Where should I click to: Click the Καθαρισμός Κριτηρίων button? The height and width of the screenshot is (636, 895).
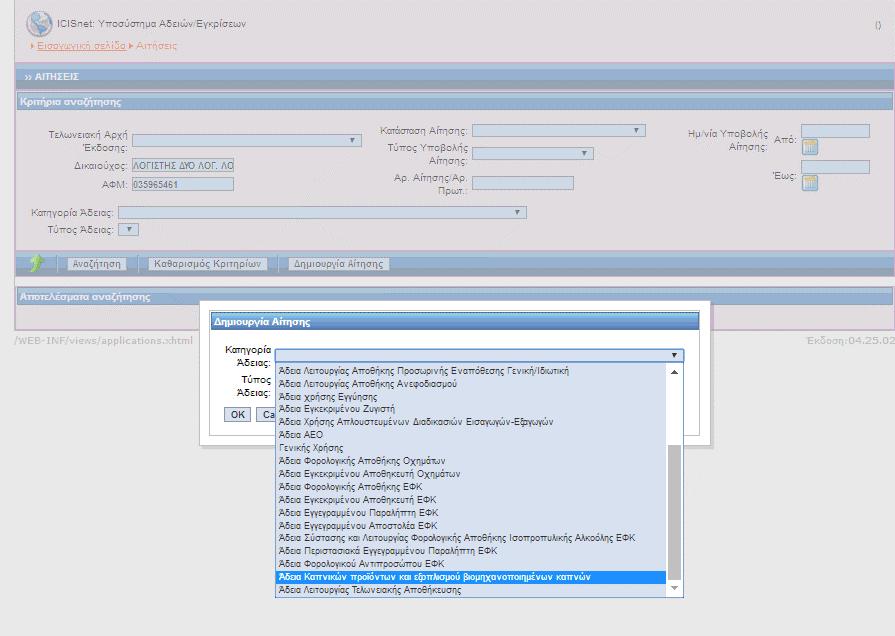207,264
